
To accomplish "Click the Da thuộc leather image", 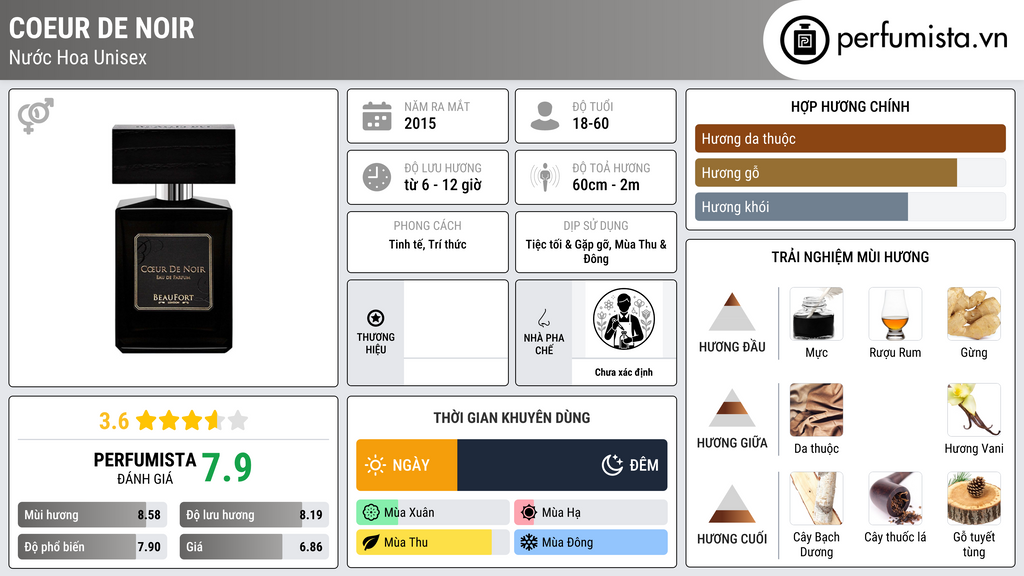I will [x=816, y=410].
